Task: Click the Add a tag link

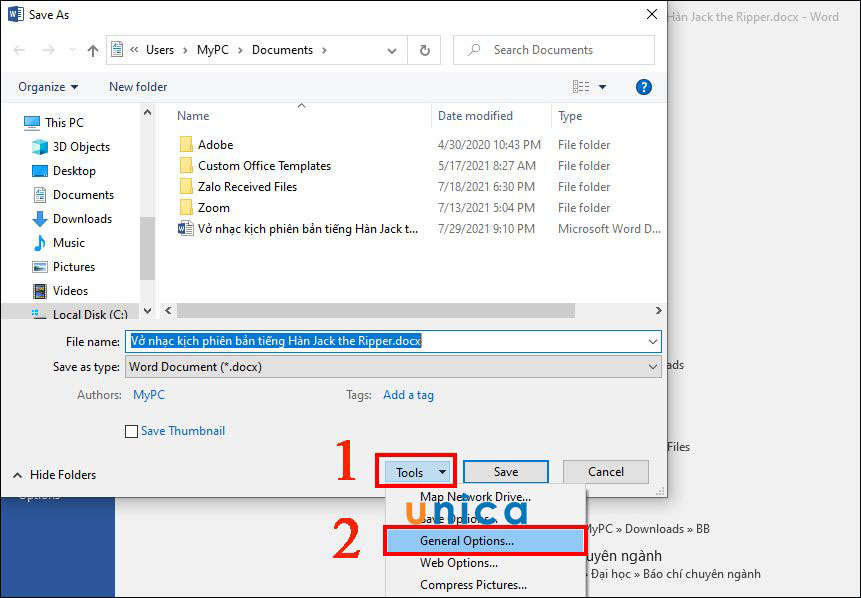Action: [408, 395]
